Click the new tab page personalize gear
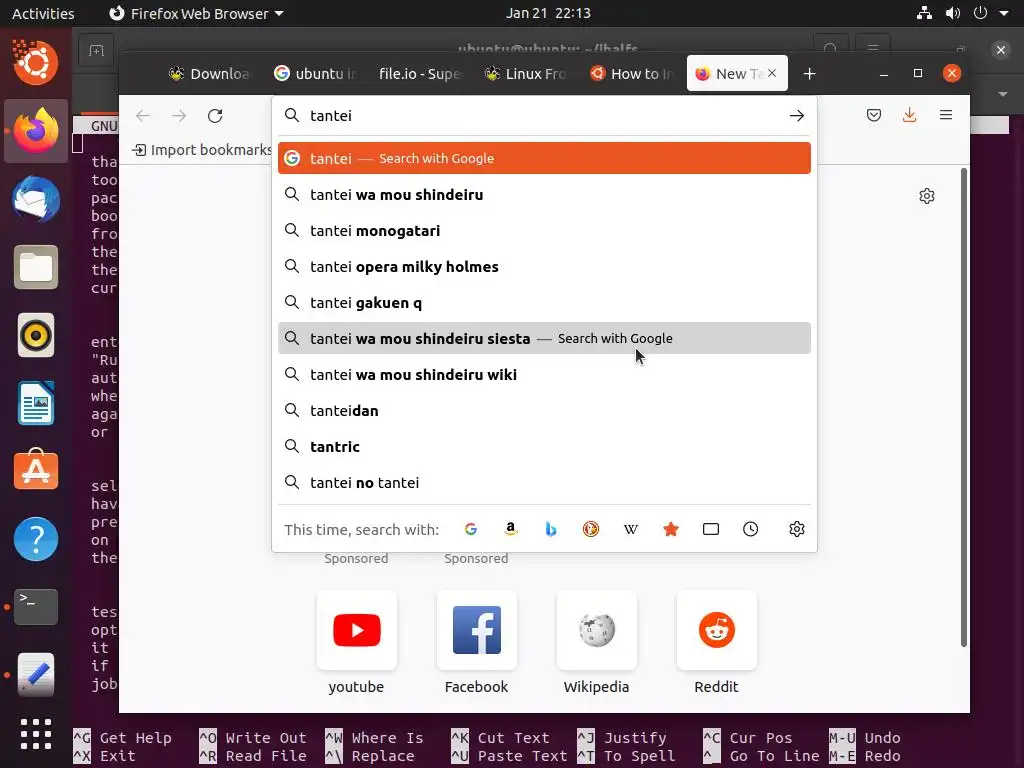Screen dimensions: 1024x768 pos(927,196)
